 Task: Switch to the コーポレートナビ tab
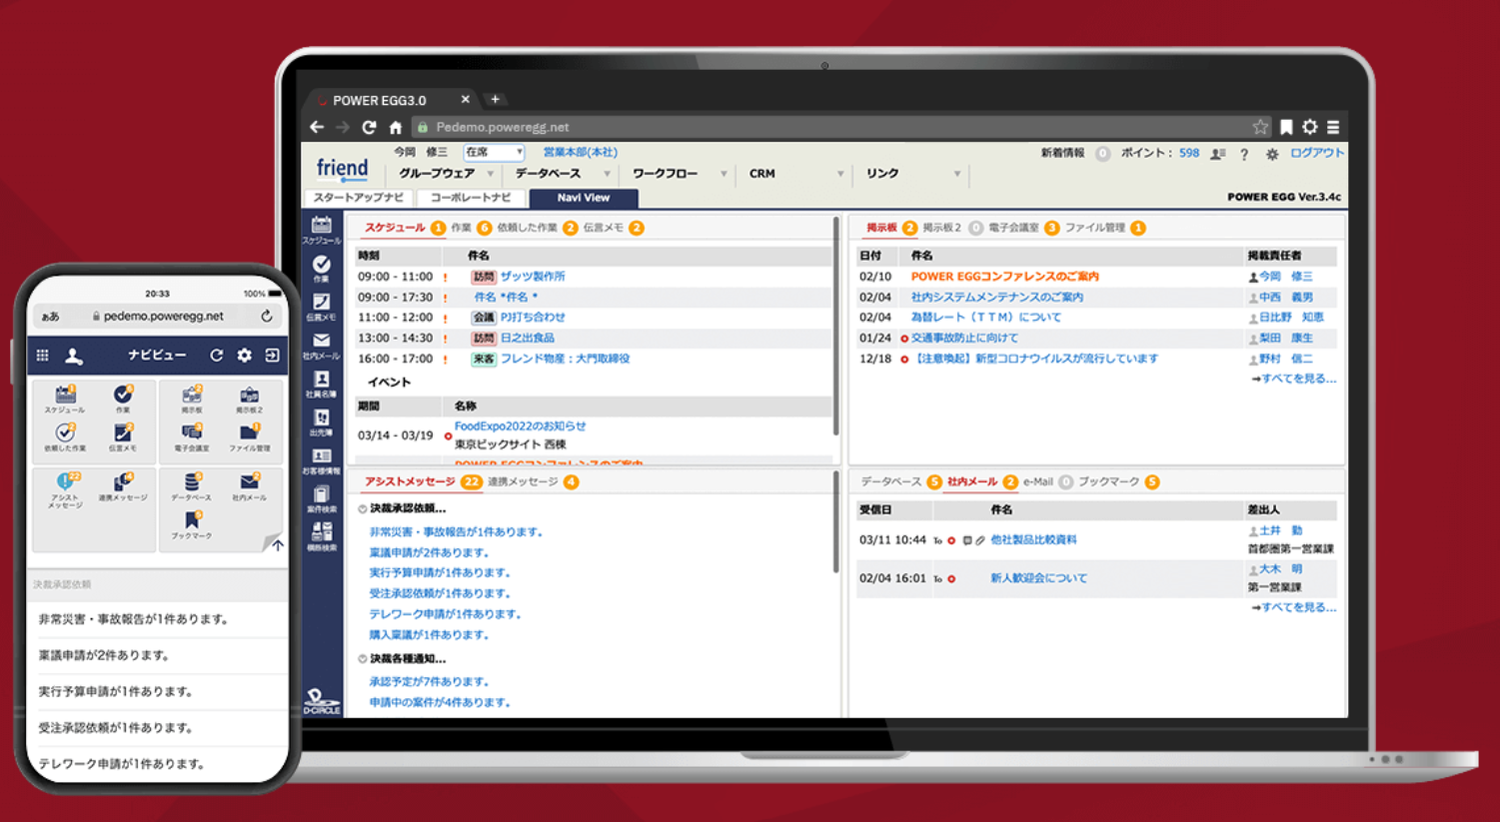coord(470,198)
